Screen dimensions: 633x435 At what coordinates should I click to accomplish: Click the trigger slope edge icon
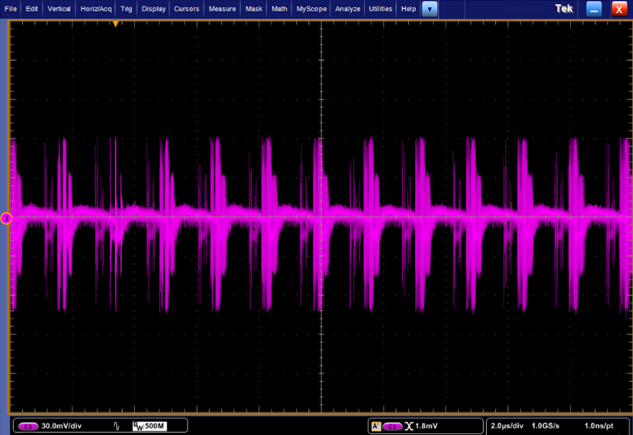pos(408,426)
